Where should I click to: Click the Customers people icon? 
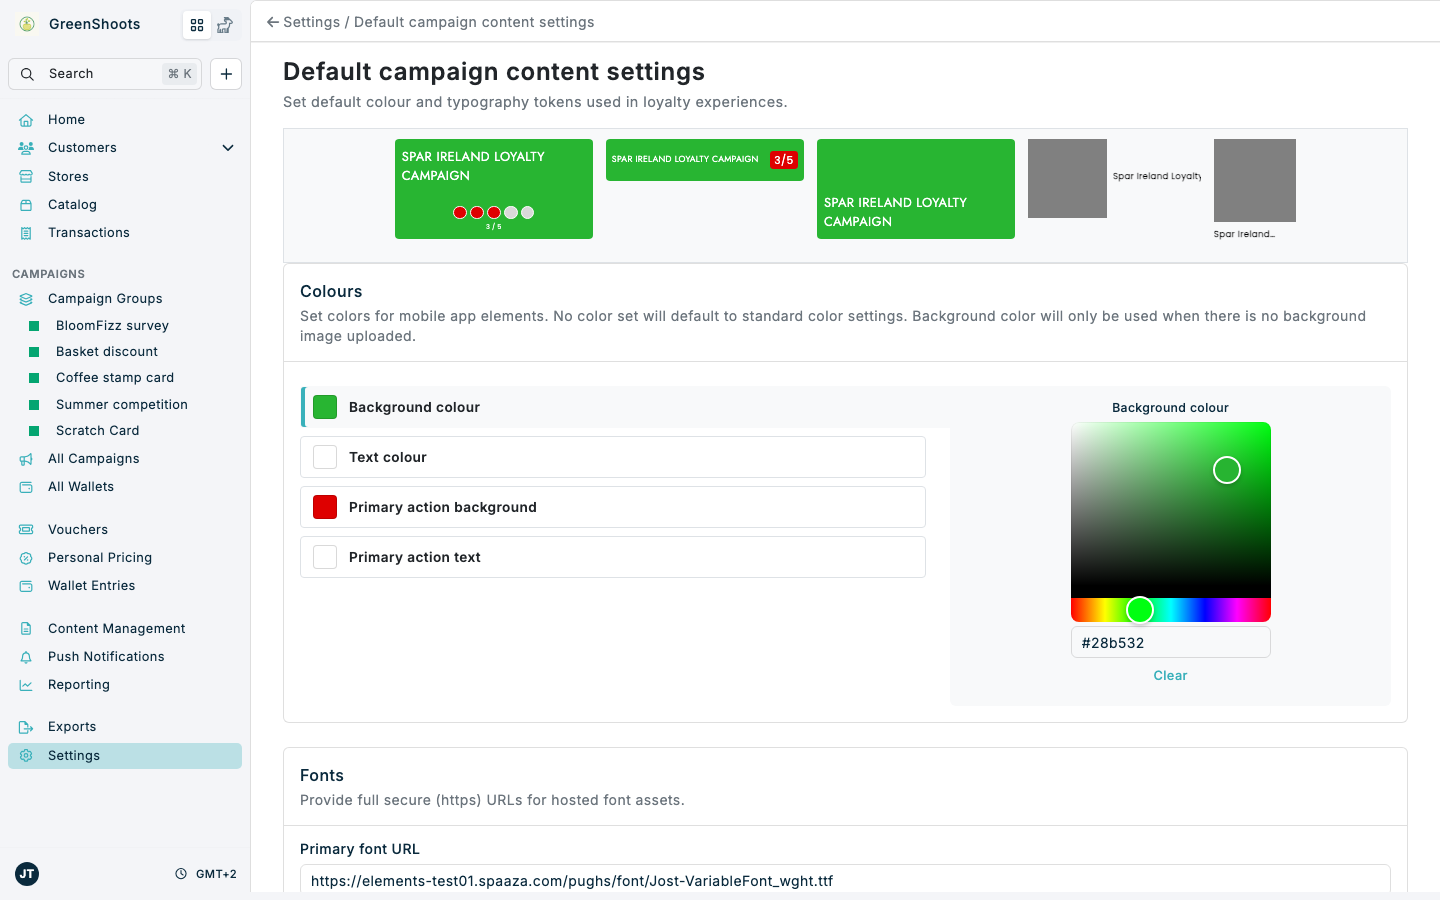coord(26,148)
